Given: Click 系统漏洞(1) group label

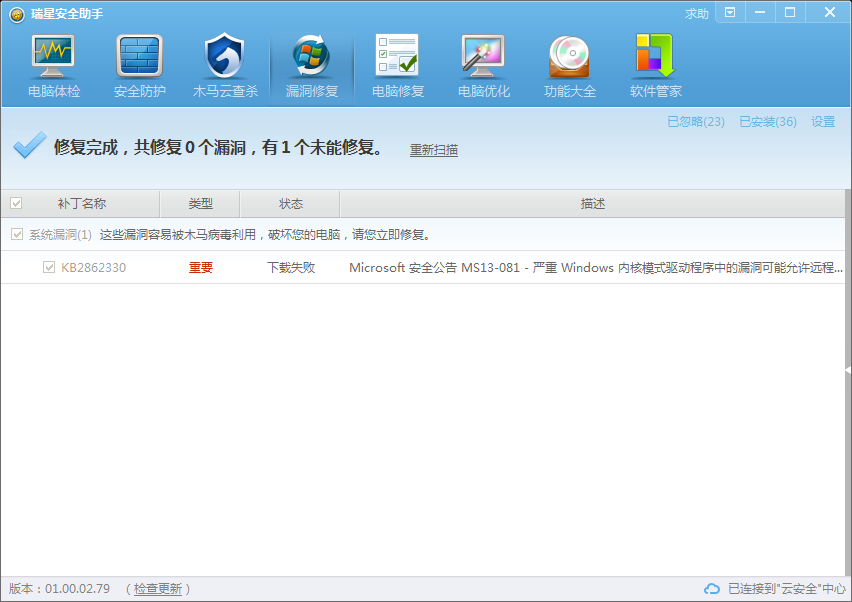Looking at the screenshot, I should click(x=60, y=235).
